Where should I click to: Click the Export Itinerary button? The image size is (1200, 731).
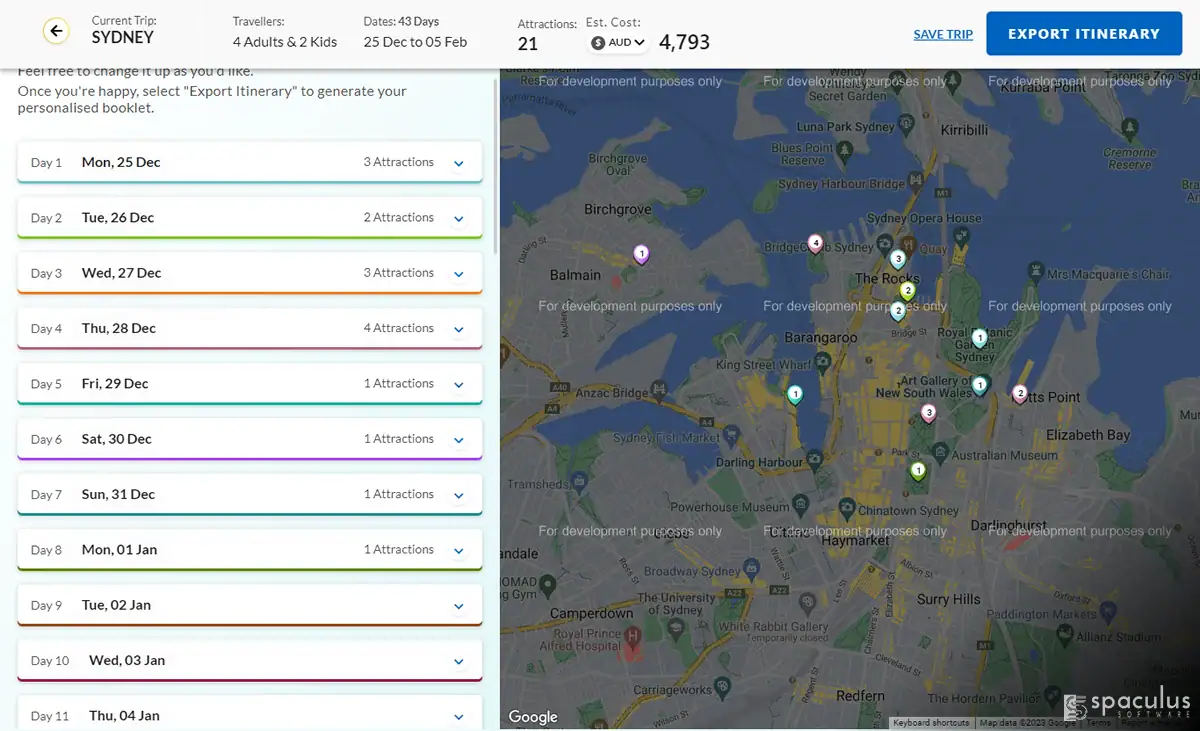click(x=1084, y=34)
